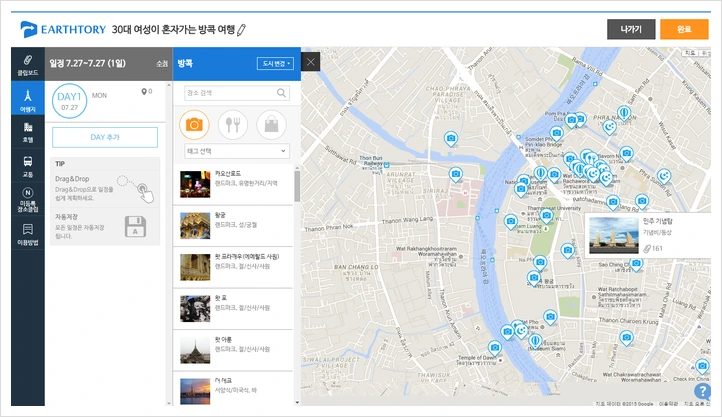Select the 왕궁 place name
The width and height of the screenshot is (722, 417).
pyautogui.click(x=220, y=215)
